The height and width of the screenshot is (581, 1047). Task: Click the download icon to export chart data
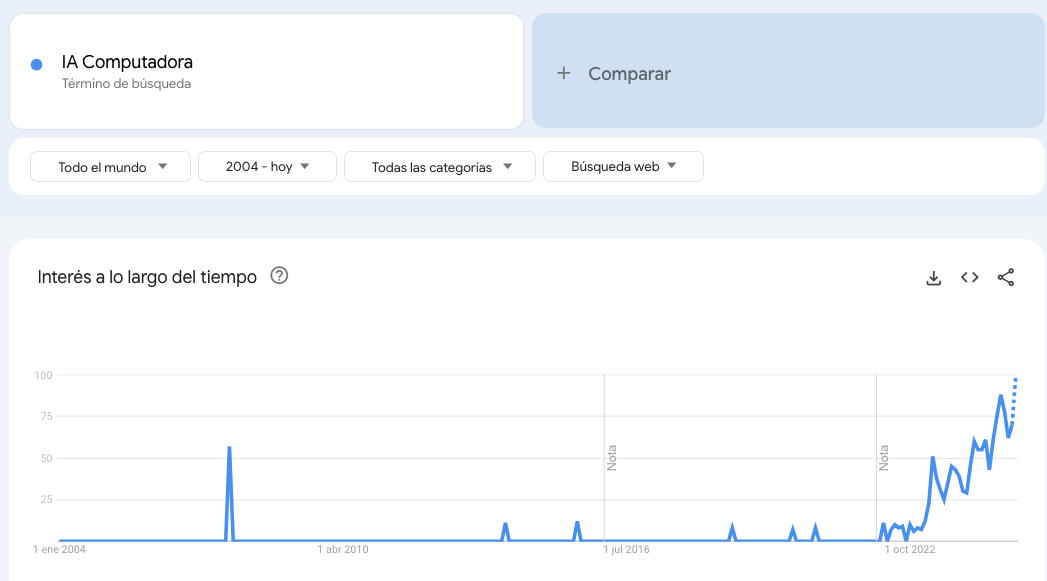click(x=933, y=277)
